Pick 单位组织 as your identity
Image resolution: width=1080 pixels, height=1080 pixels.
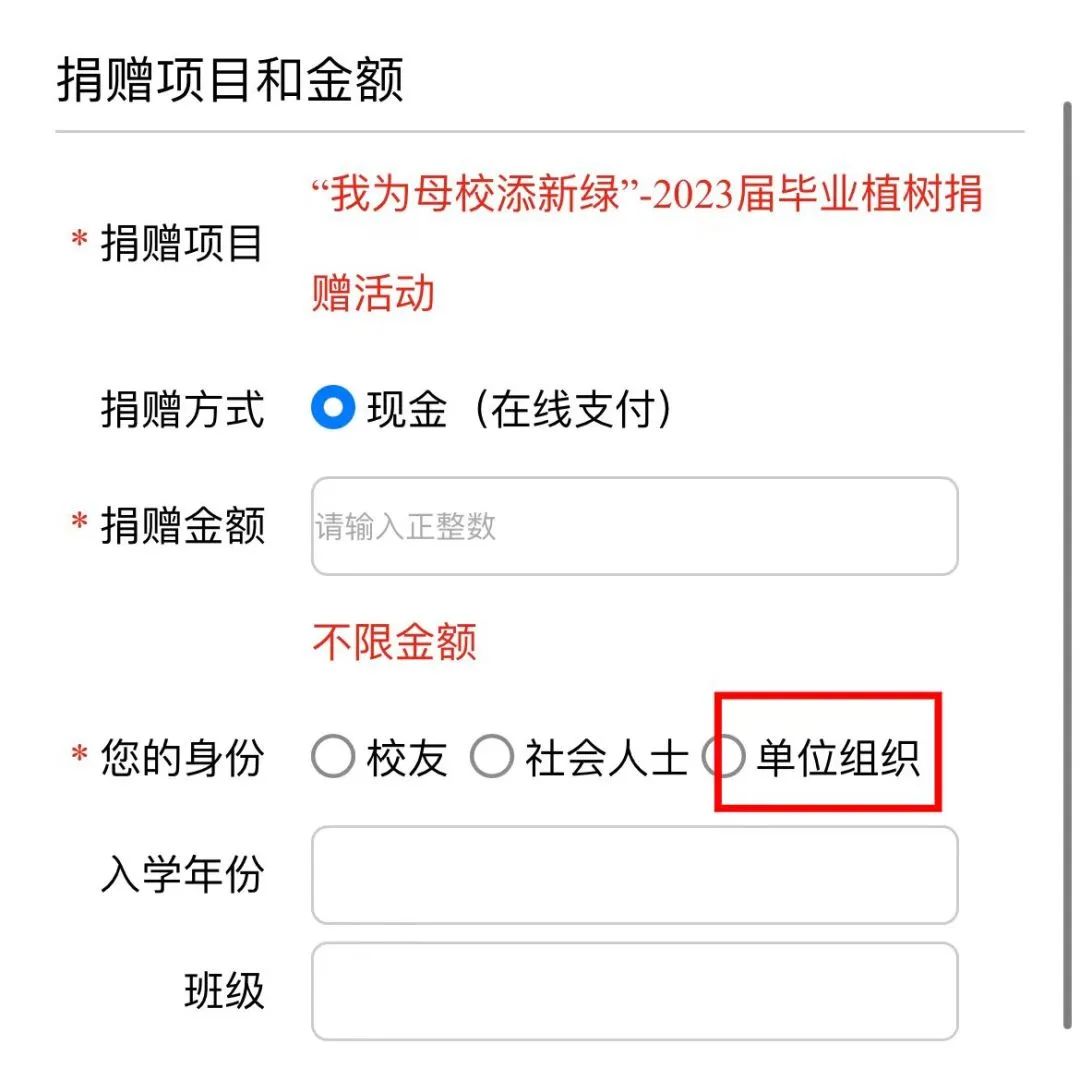click(x=724, y=758)
